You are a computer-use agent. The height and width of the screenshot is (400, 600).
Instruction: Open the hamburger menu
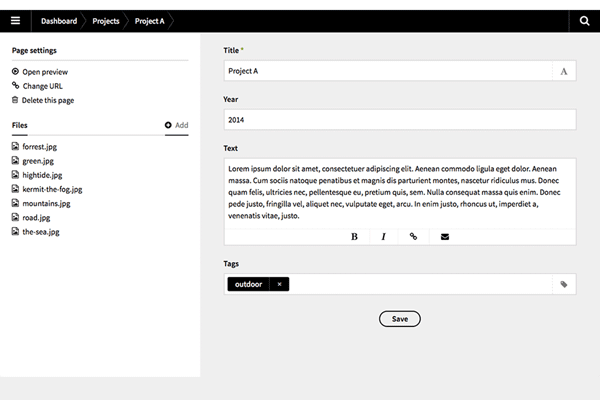pyautogui.click(x=15, y=20)
